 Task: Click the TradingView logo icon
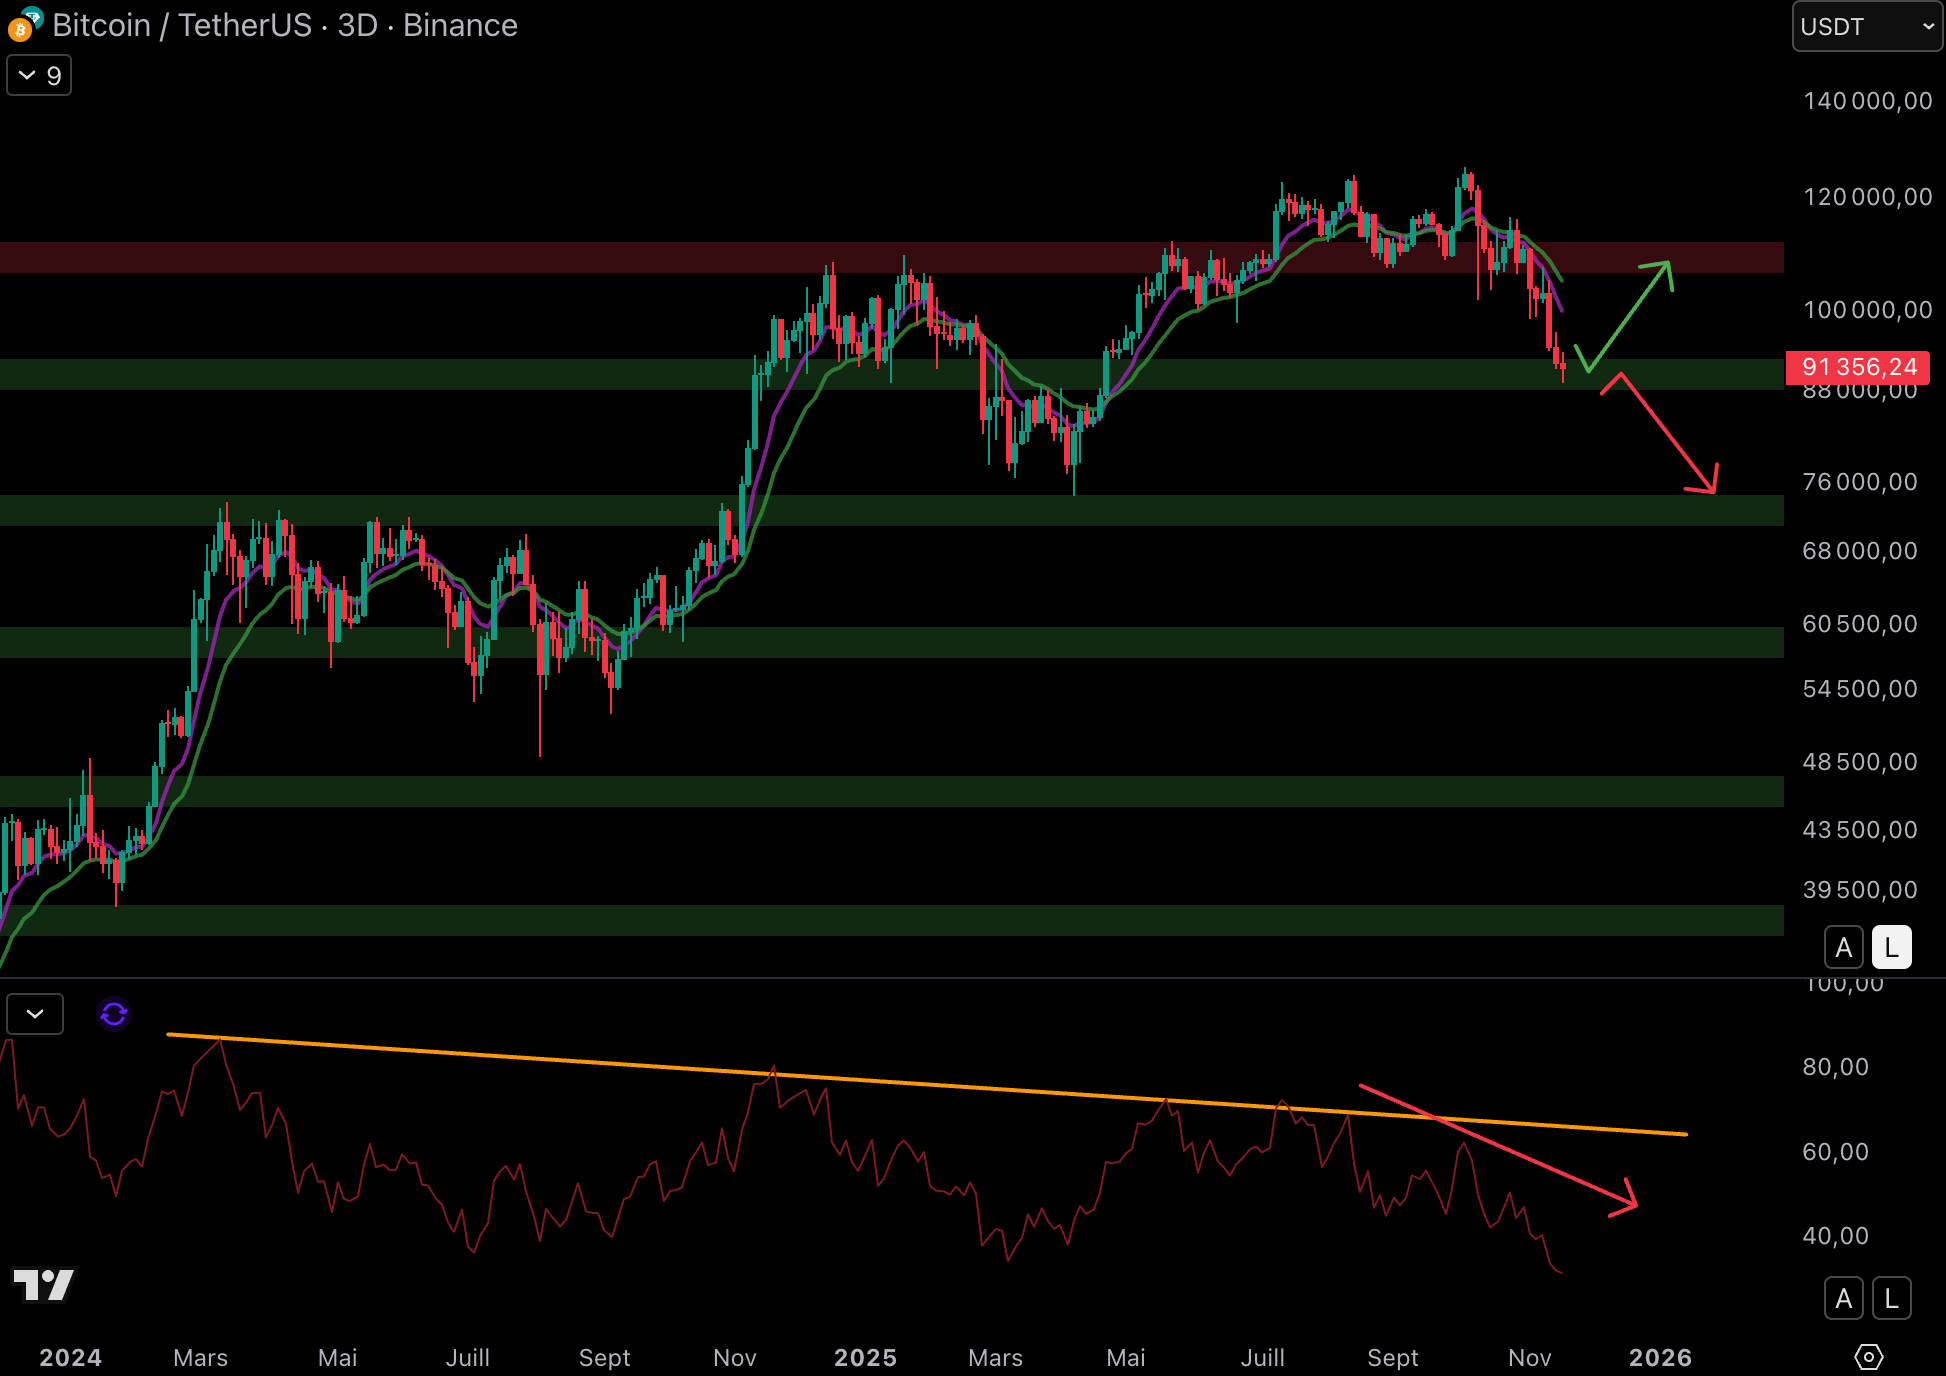click(x=43, y=1284)
